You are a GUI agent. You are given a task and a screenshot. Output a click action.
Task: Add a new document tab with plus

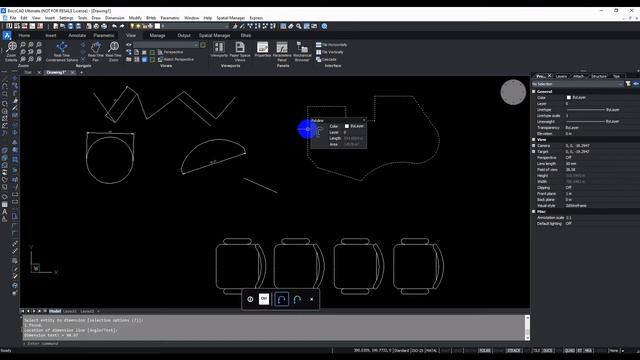click(82, 72)
